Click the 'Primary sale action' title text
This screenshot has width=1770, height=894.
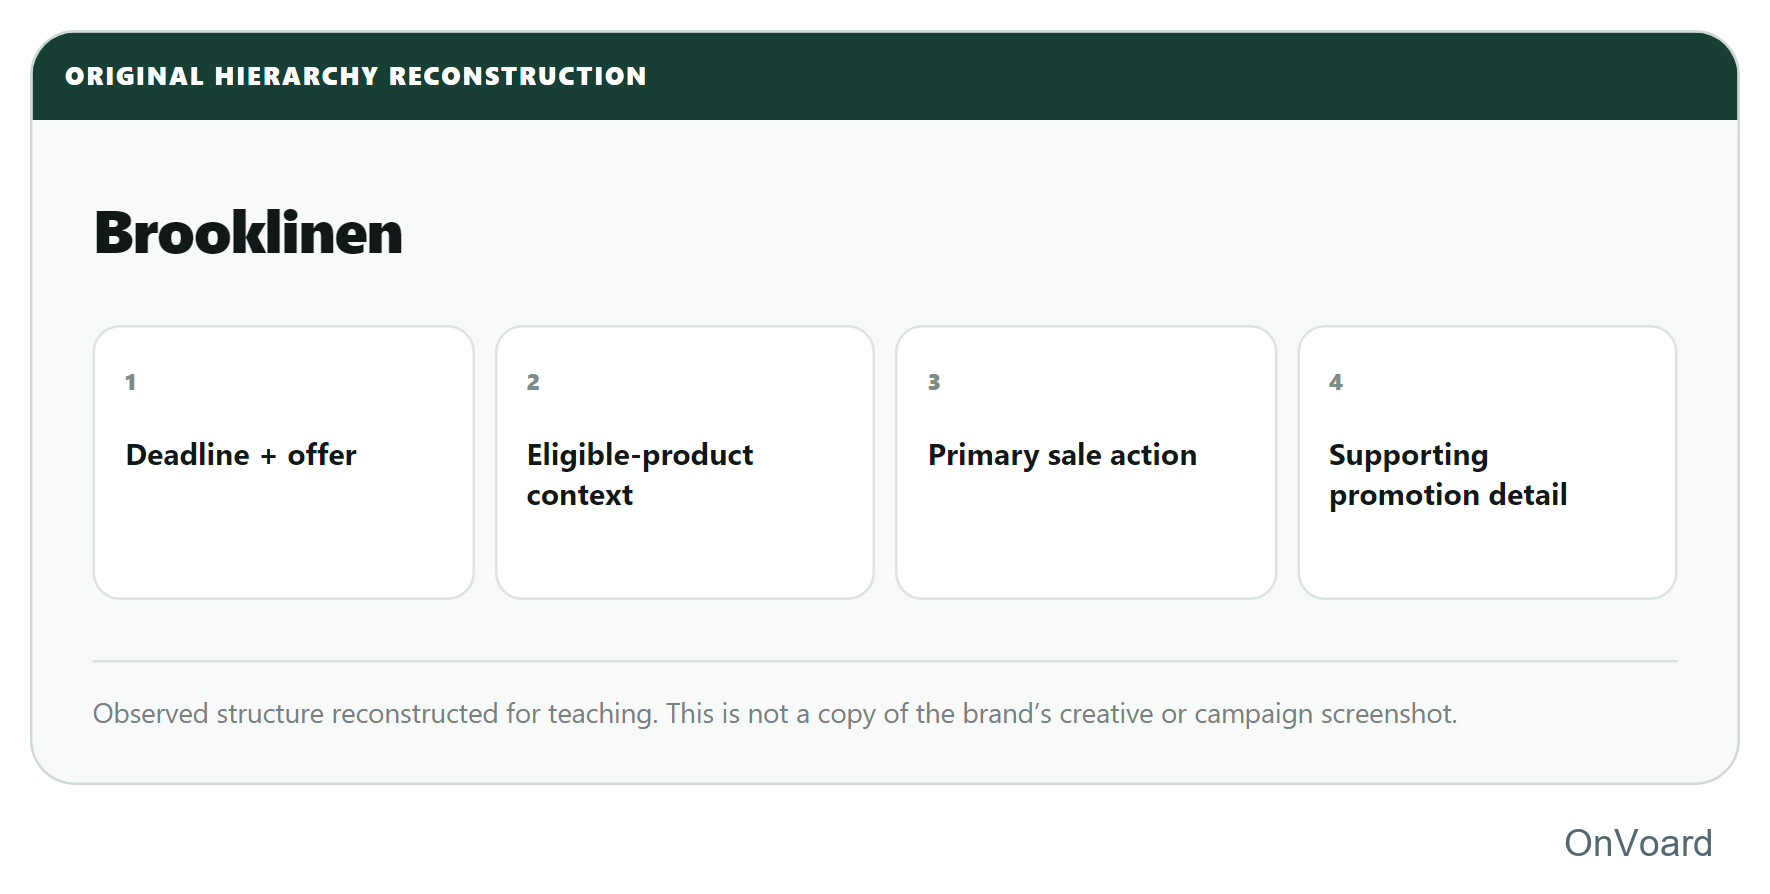click(1062, 455)
